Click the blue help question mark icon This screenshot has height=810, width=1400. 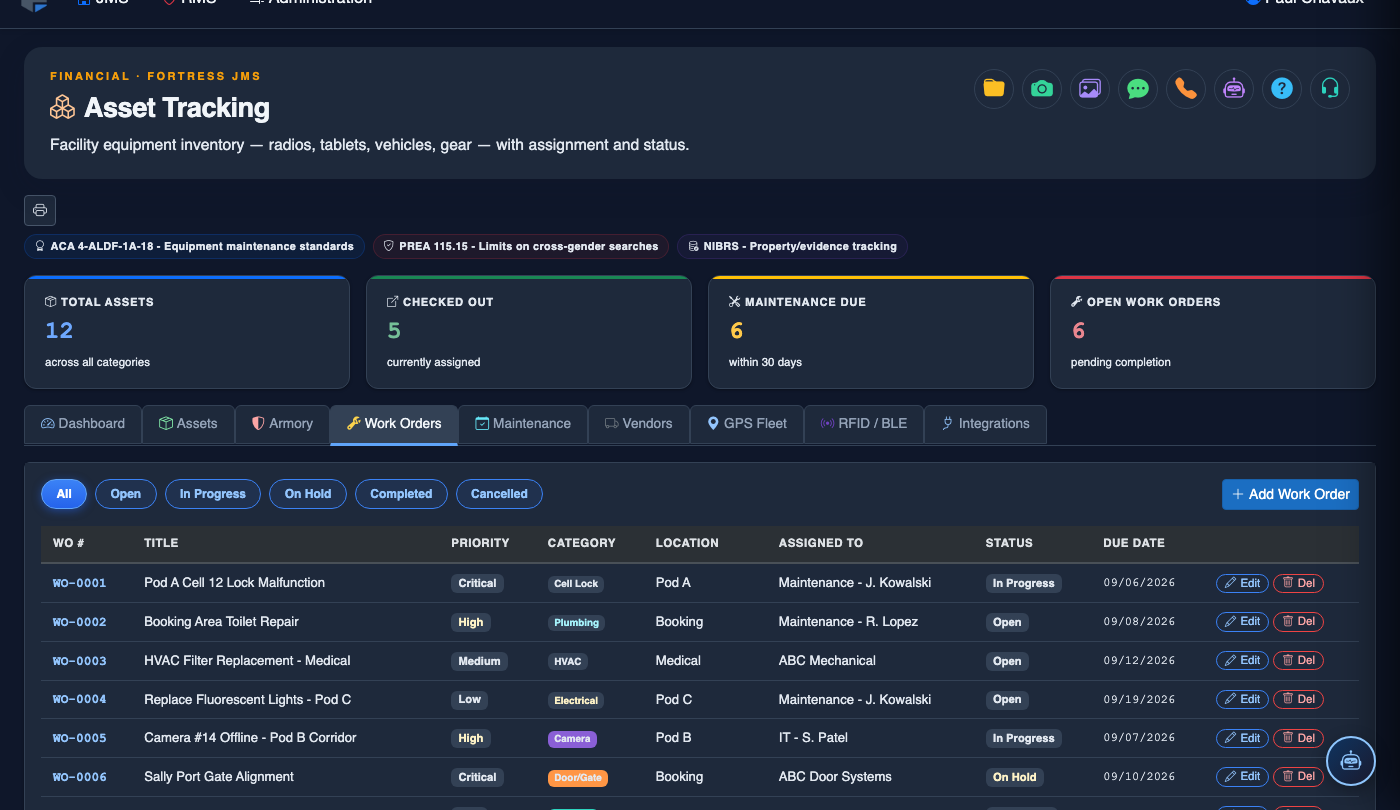1282,89
